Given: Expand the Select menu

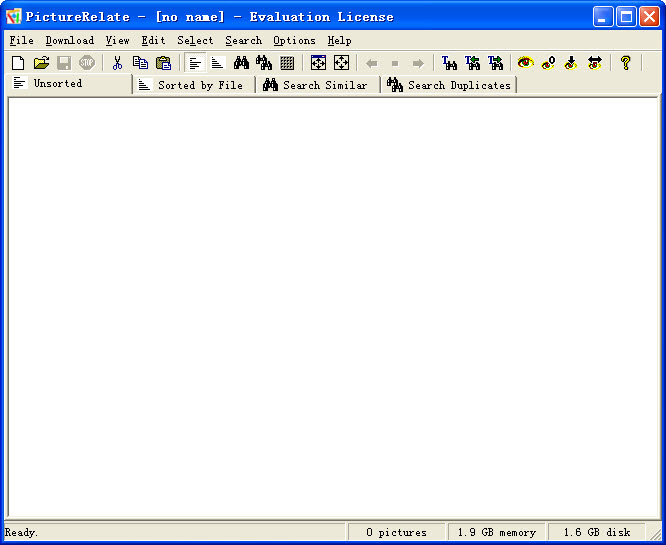Looking at the screenshot, I should [x=195, y=41].
